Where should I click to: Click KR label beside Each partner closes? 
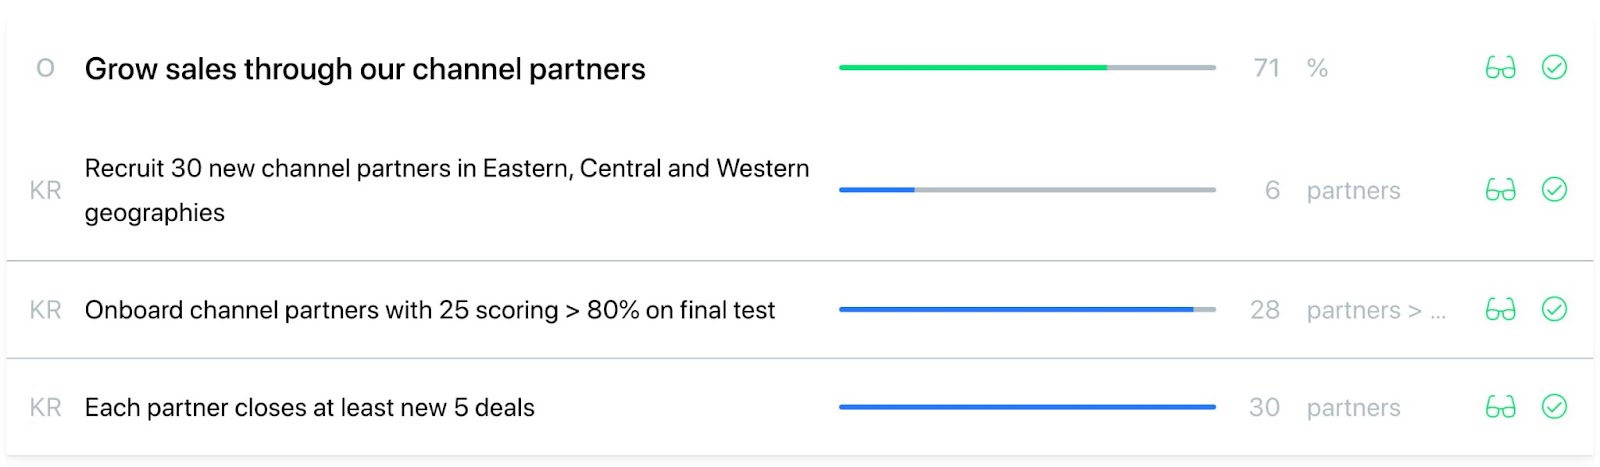pyautogui.click(x=45, y=407)
